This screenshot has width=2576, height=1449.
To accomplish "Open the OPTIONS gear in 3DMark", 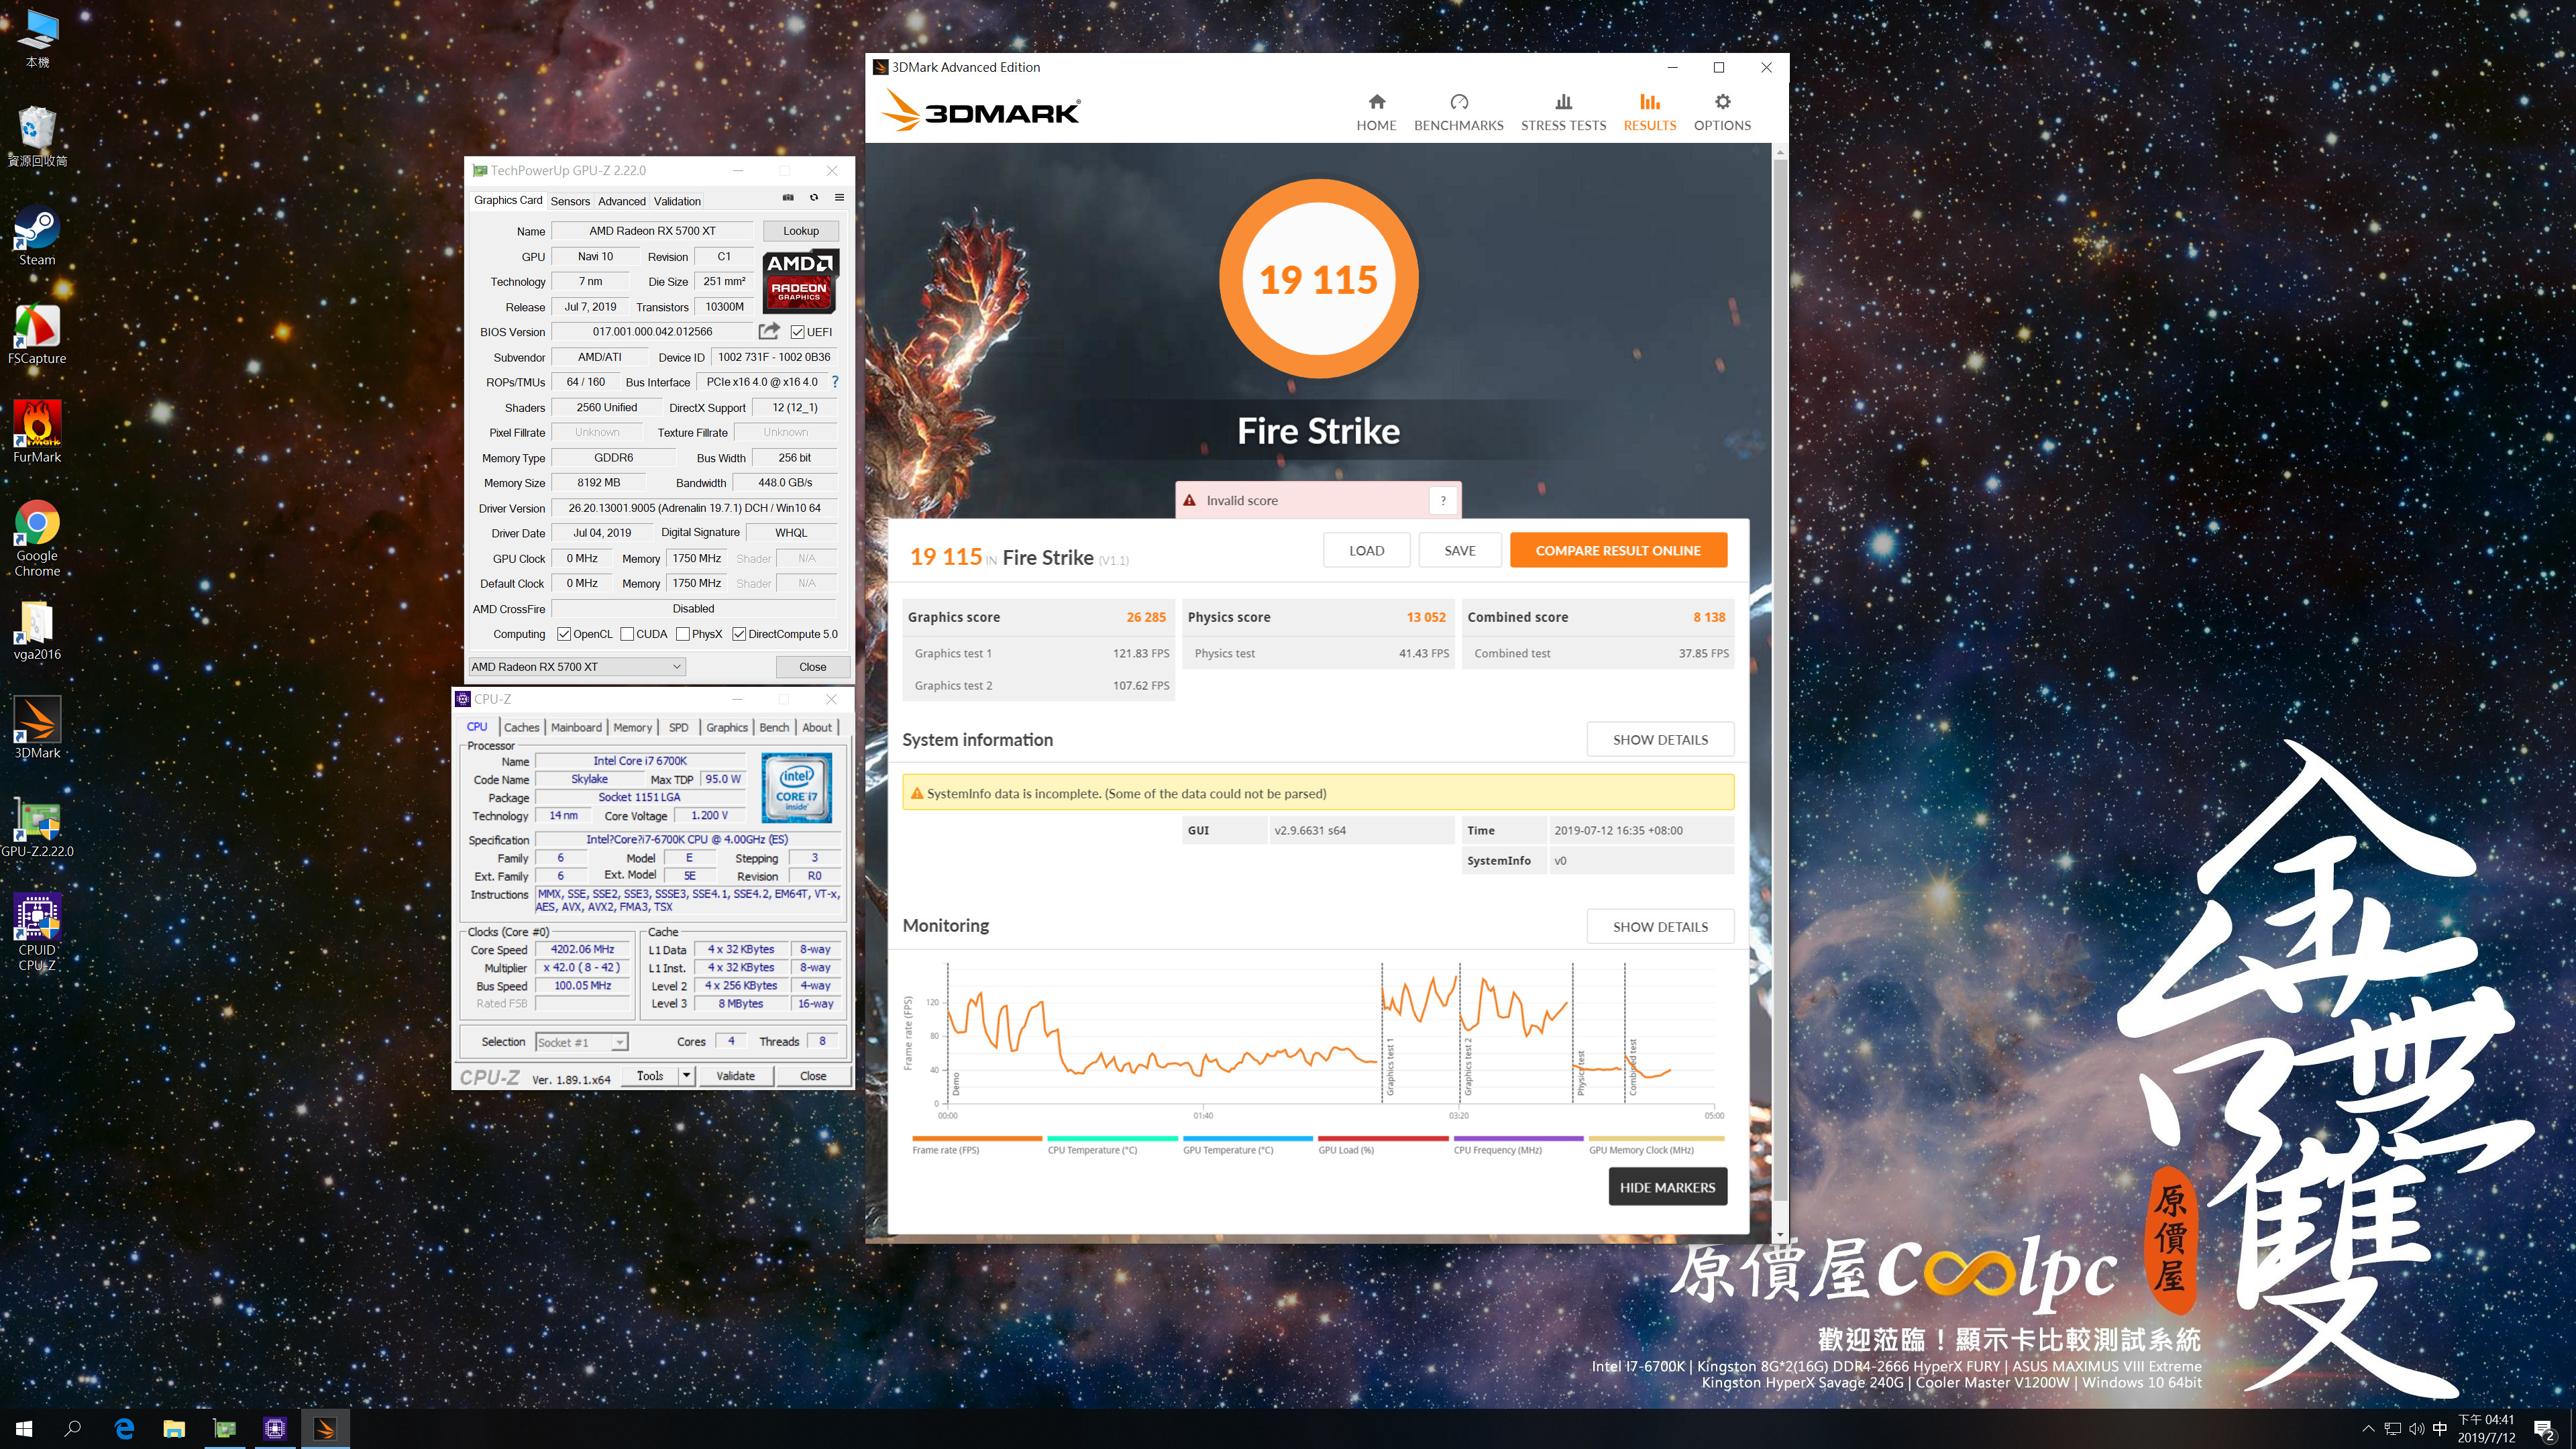I will point(1722,112).
